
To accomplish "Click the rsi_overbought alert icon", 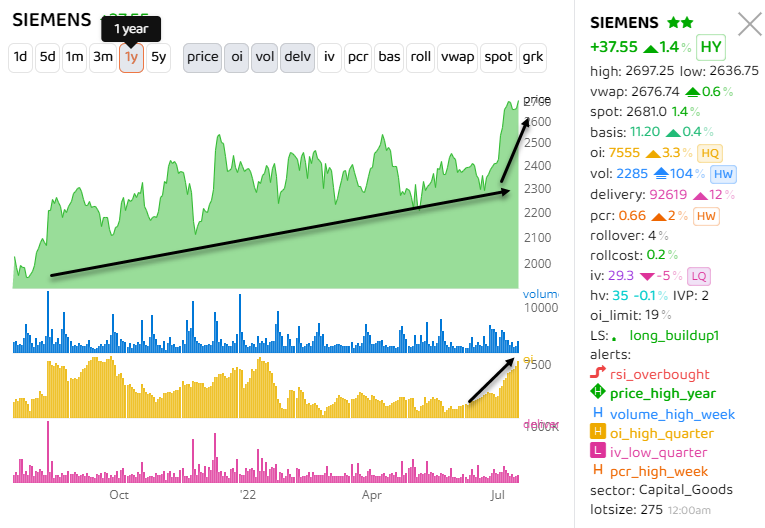I will [x=598, y=373].
